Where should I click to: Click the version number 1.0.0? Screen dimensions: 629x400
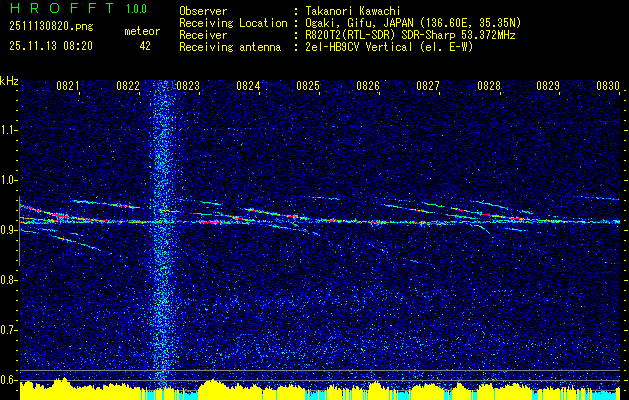136,9
